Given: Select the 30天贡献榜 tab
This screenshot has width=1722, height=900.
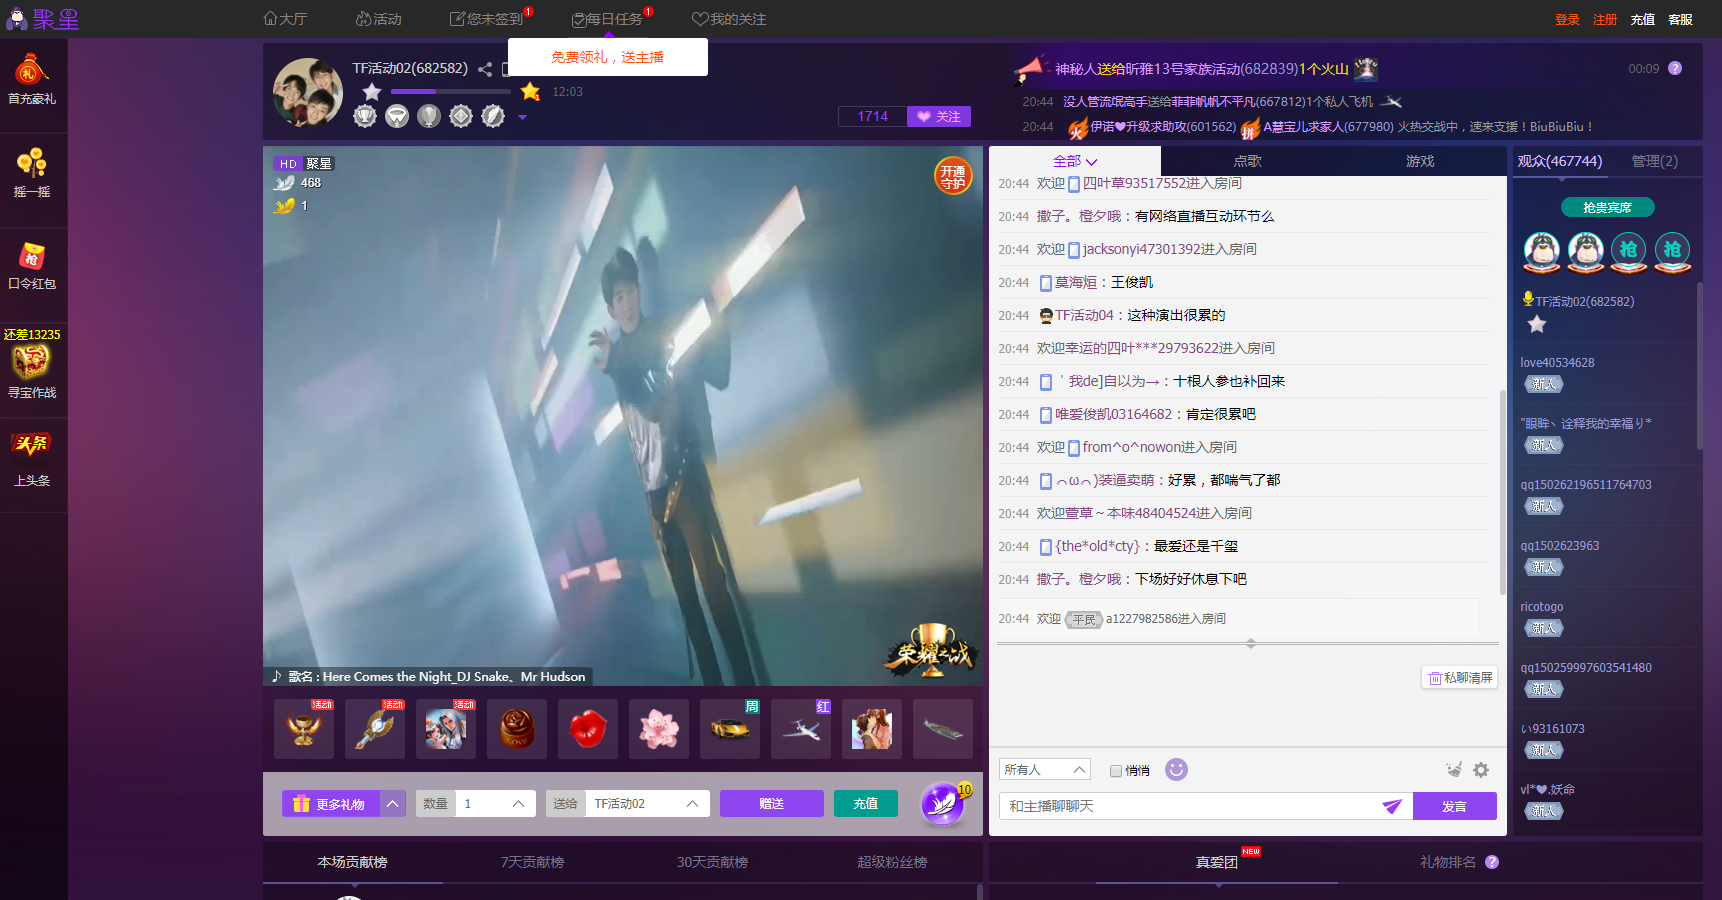Looking at the screenshot, I should pyautogui.click(x=712, y=862).
